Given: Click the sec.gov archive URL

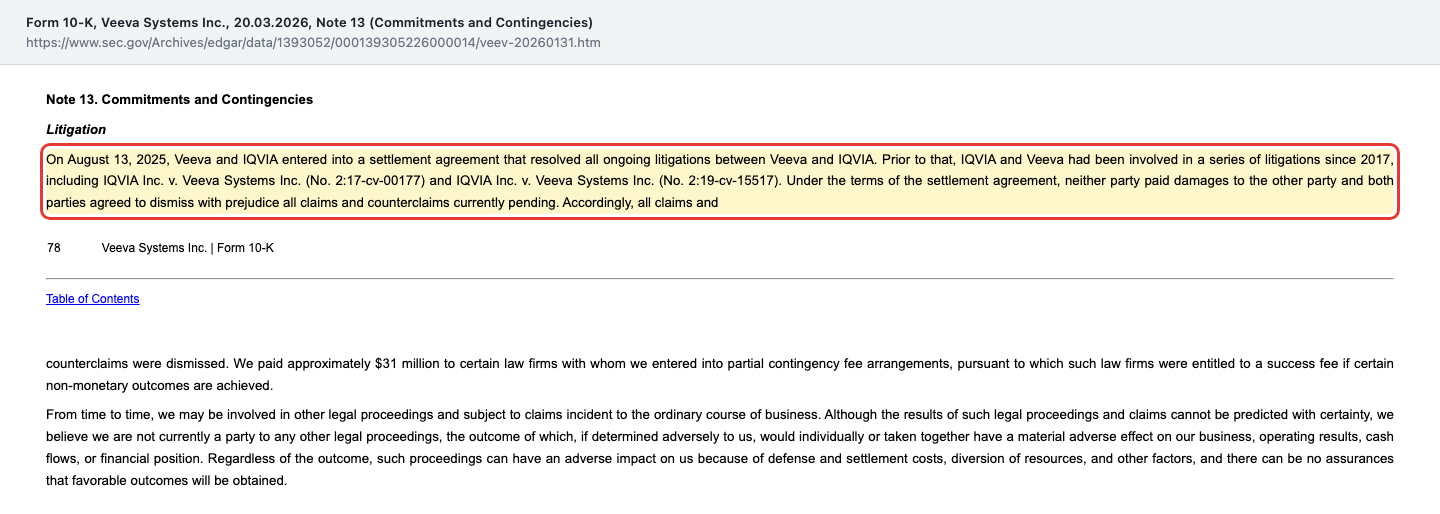Looking at the screenshot, I should coord(313,43).
